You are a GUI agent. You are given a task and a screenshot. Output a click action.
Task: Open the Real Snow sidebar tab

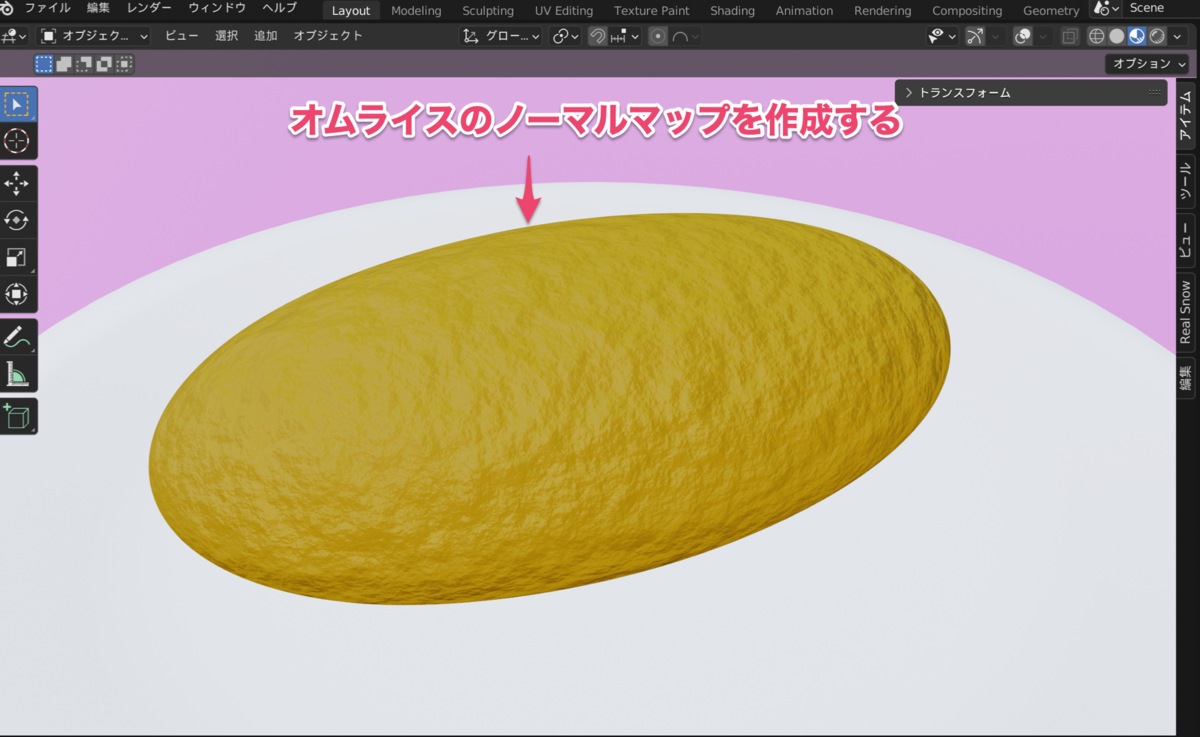click(1185, 312)
